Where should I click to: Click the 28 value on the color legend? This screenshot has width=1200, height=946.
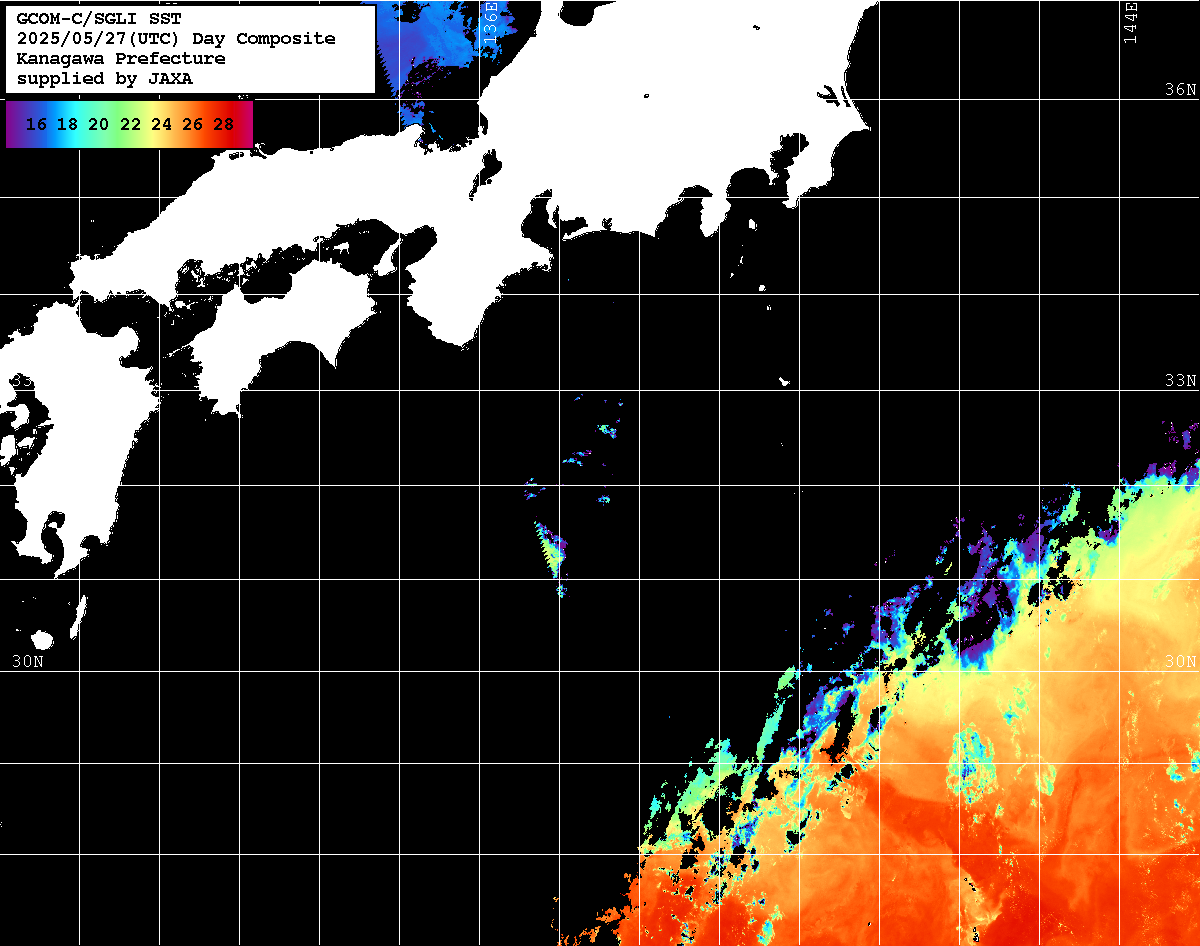click(x=224, y=125)
